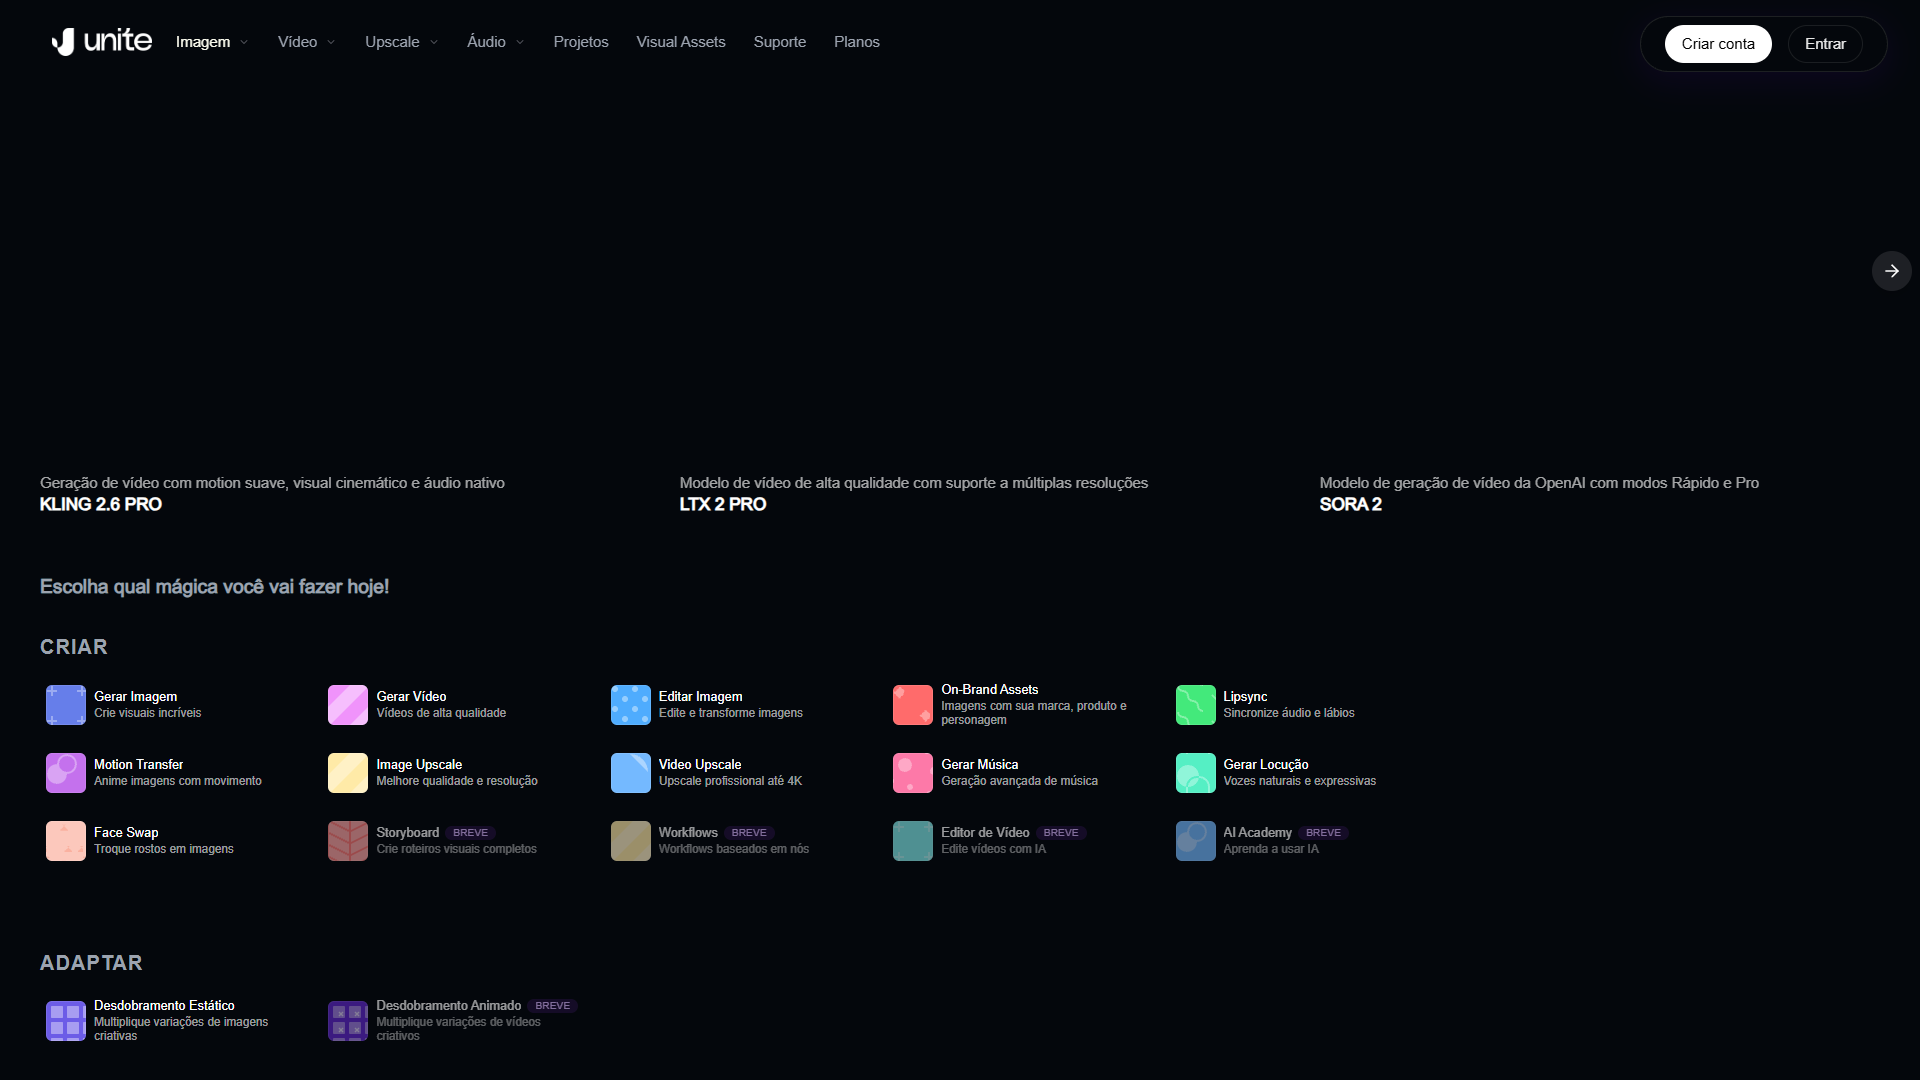Open the Image Upscale icon
The image size is (1920, 1080).
pyautogui.click(x=348, y=773)
